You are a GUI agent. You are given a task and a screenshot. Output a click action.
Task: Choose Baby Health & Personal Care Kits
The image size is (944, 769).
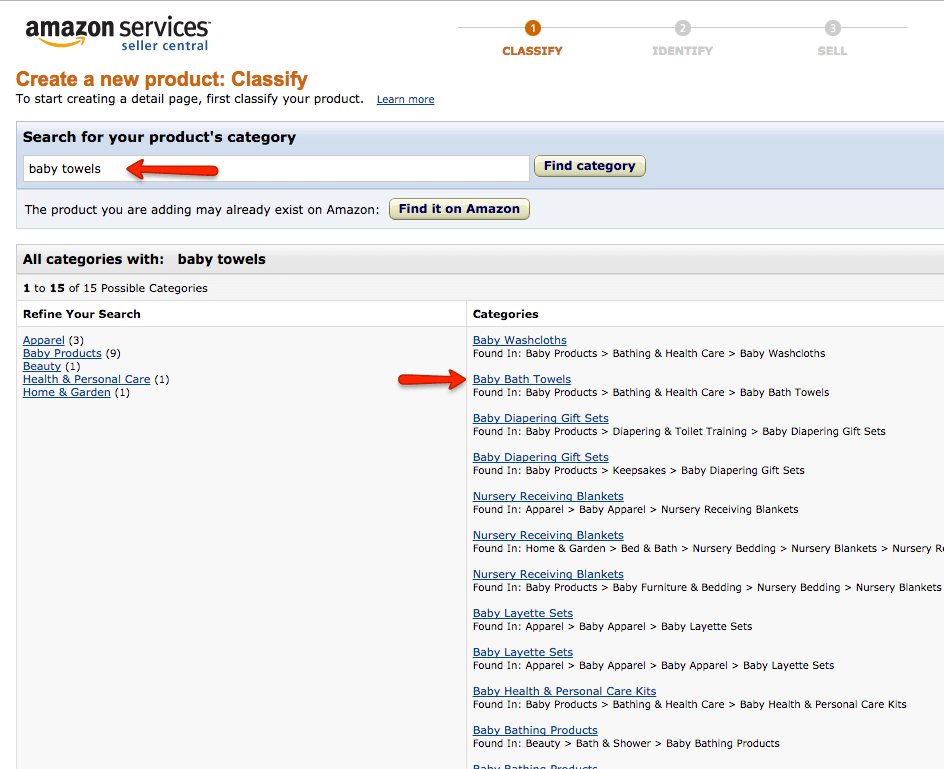565,691
